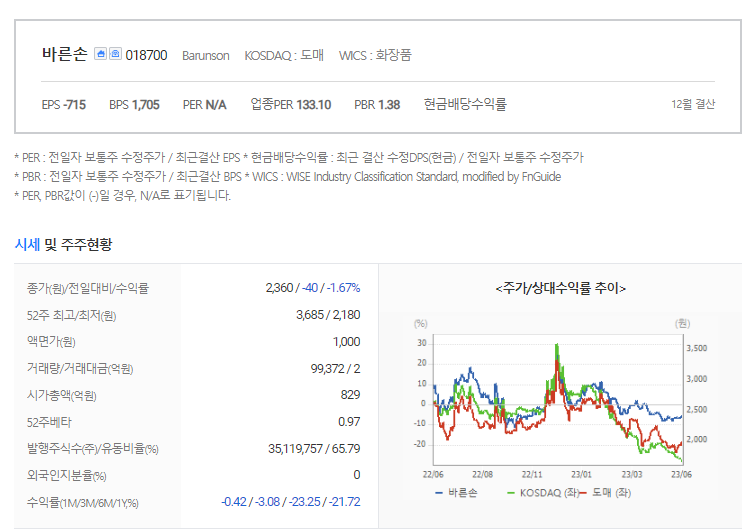Image resolution: width=744 pixels, height=532 pixels.
Task: Click the 12월 결산 text
Action: coord(693,104)
